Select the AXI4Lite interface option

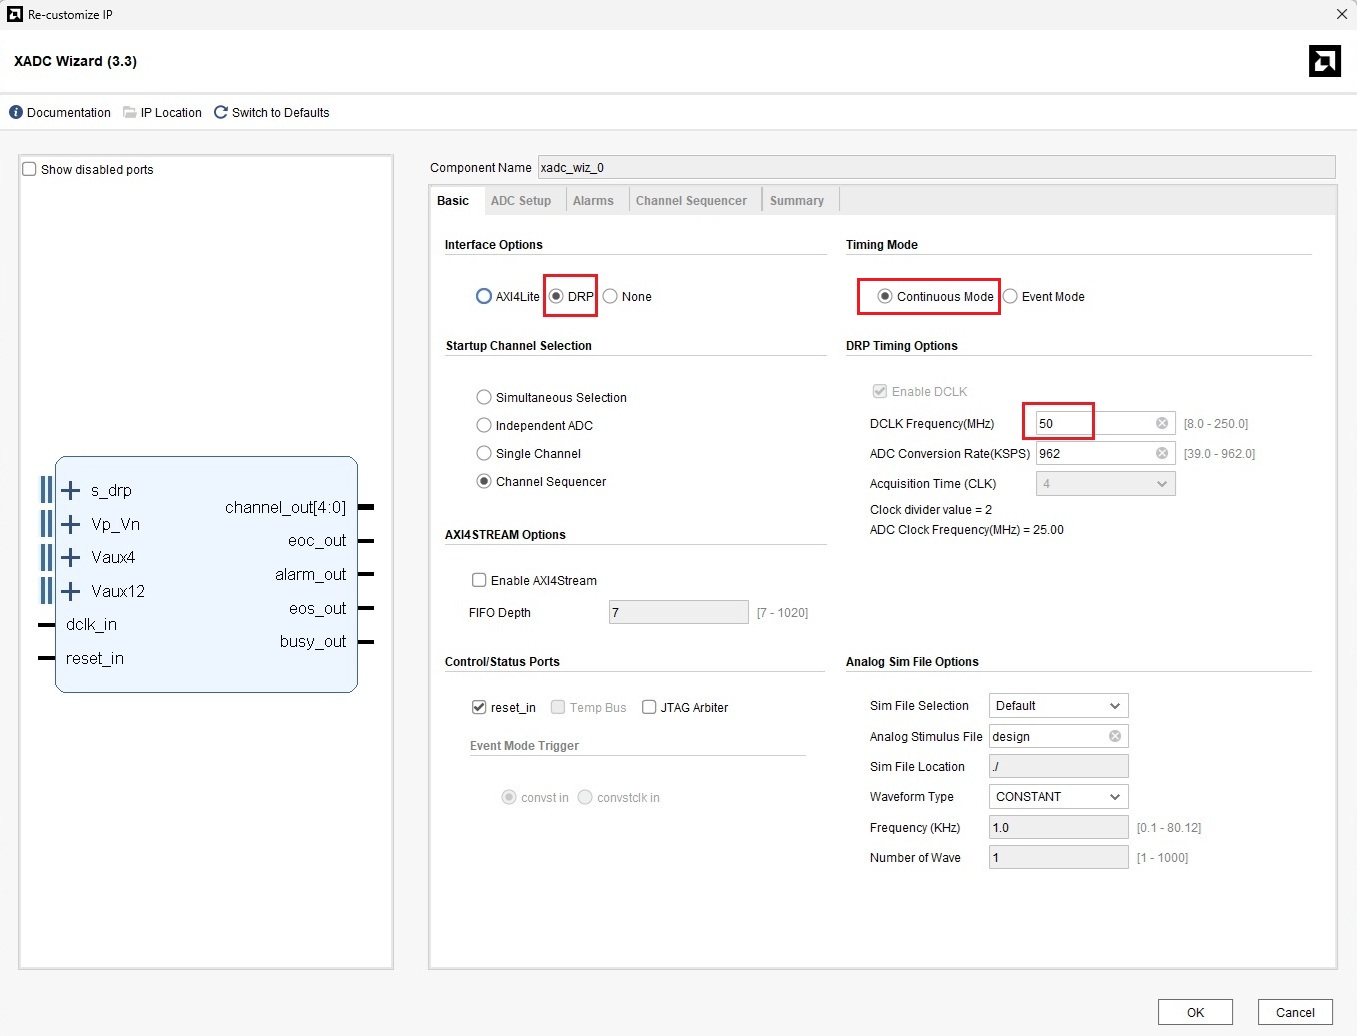point(484,297)
